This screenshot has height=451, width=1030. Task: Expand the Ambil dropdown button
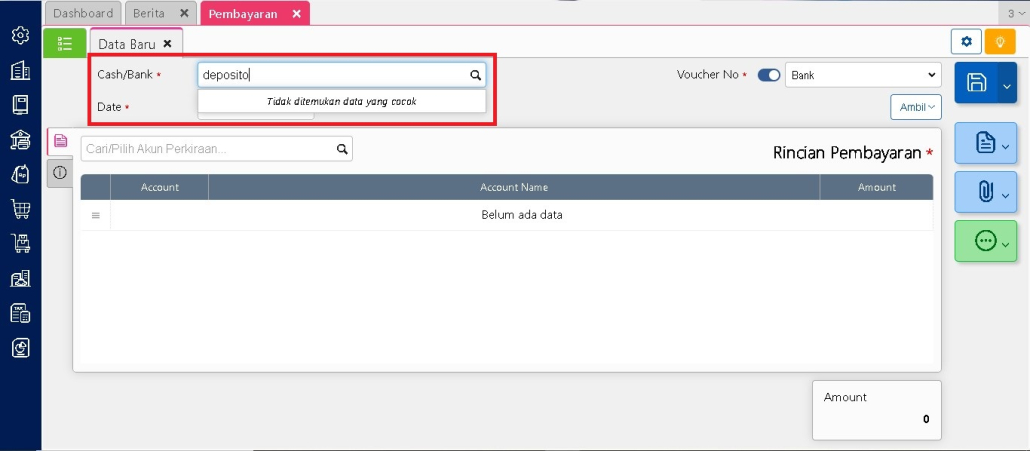point(915,106)
